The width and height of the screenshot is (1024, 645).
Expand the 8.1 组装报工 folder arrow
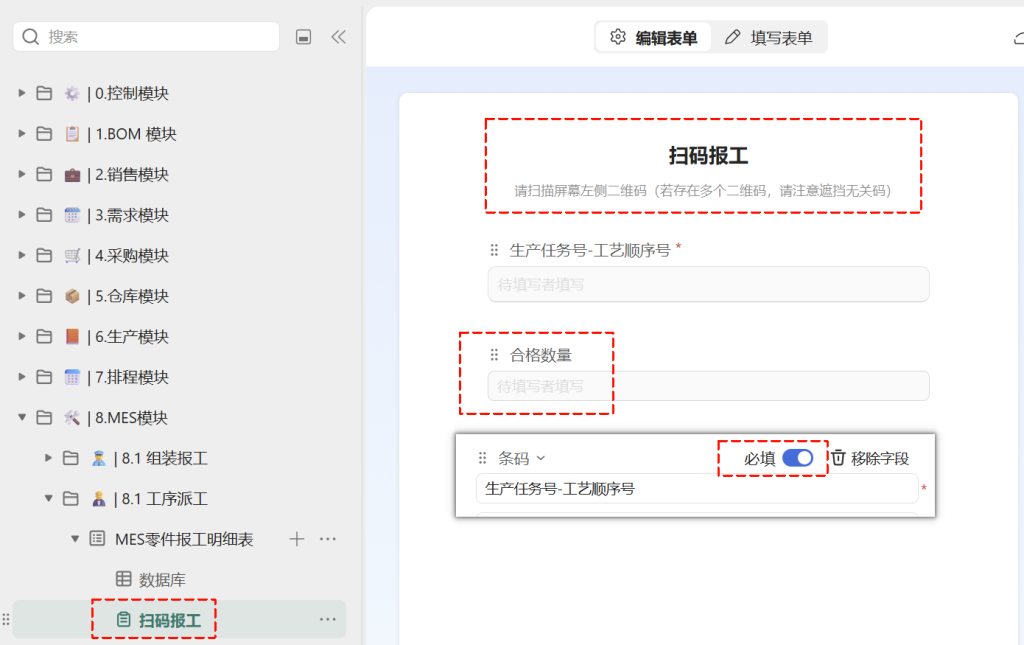(x=48, y=458)
